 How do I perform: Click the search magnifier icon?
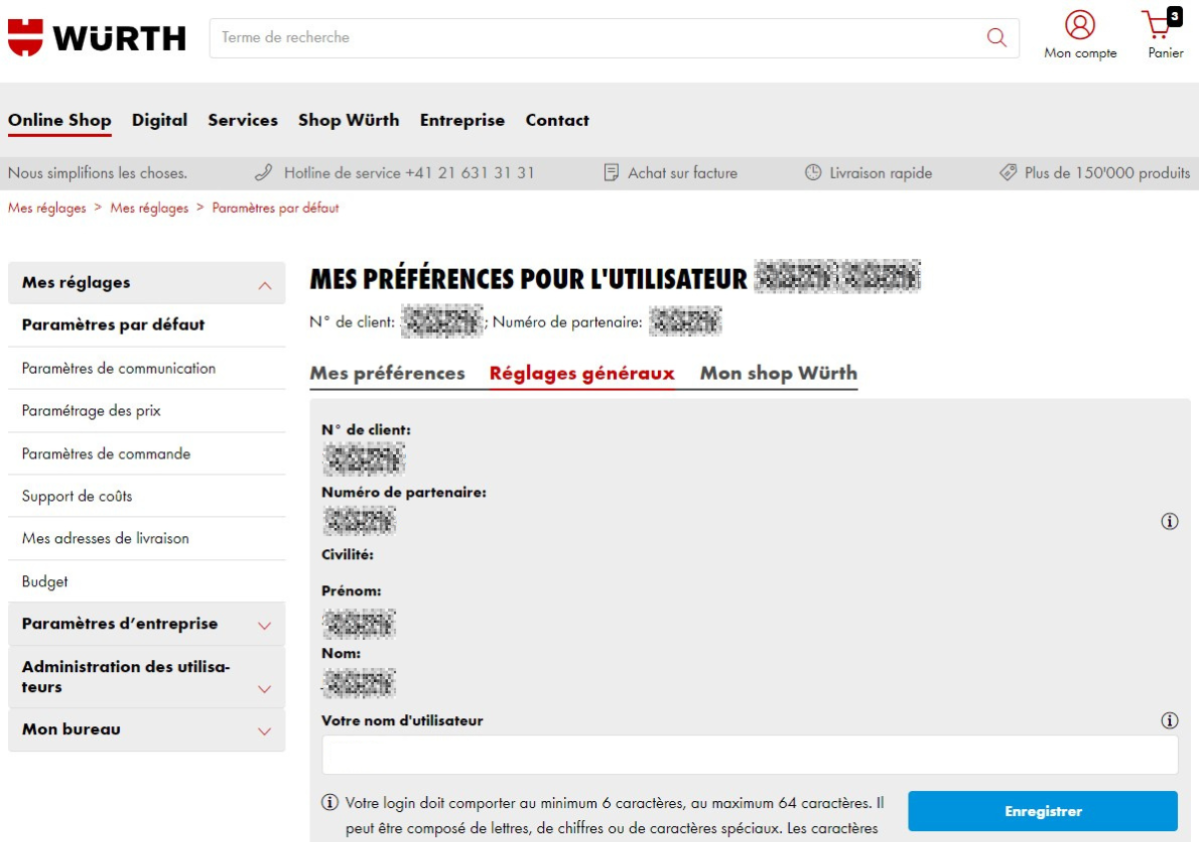click(x=996, y=37)
